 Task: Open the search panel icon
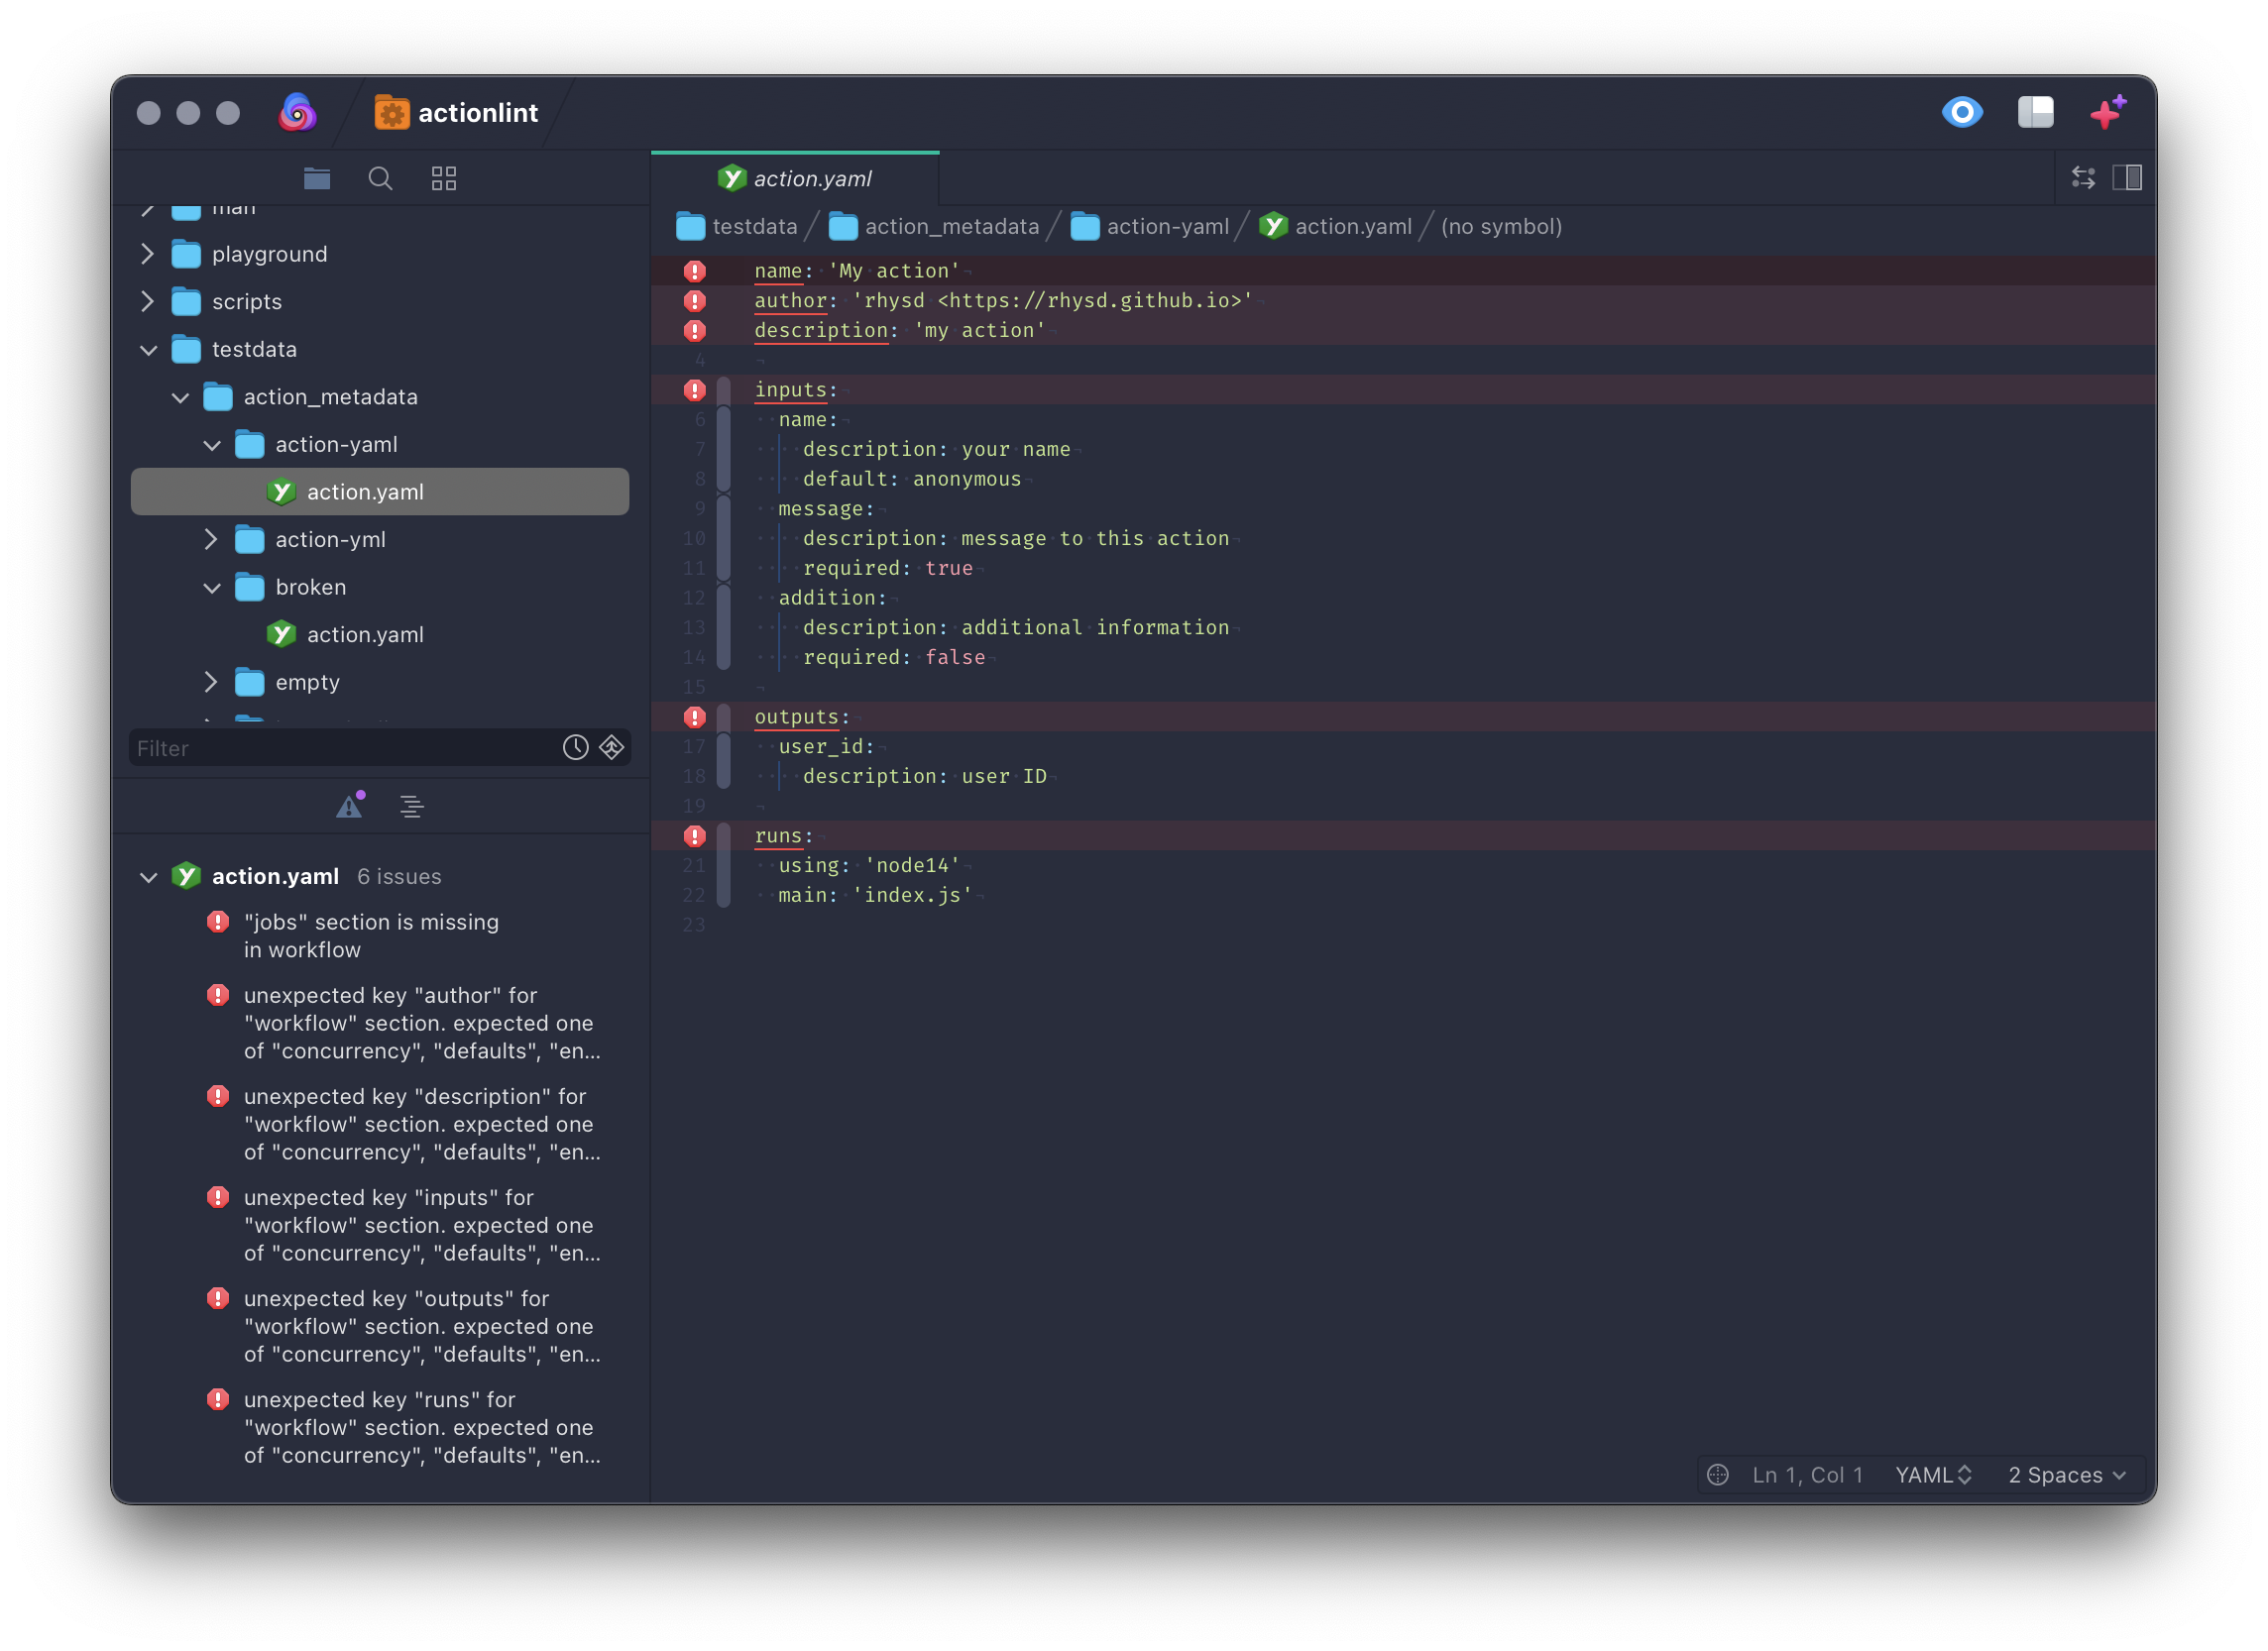coord(379,176)
